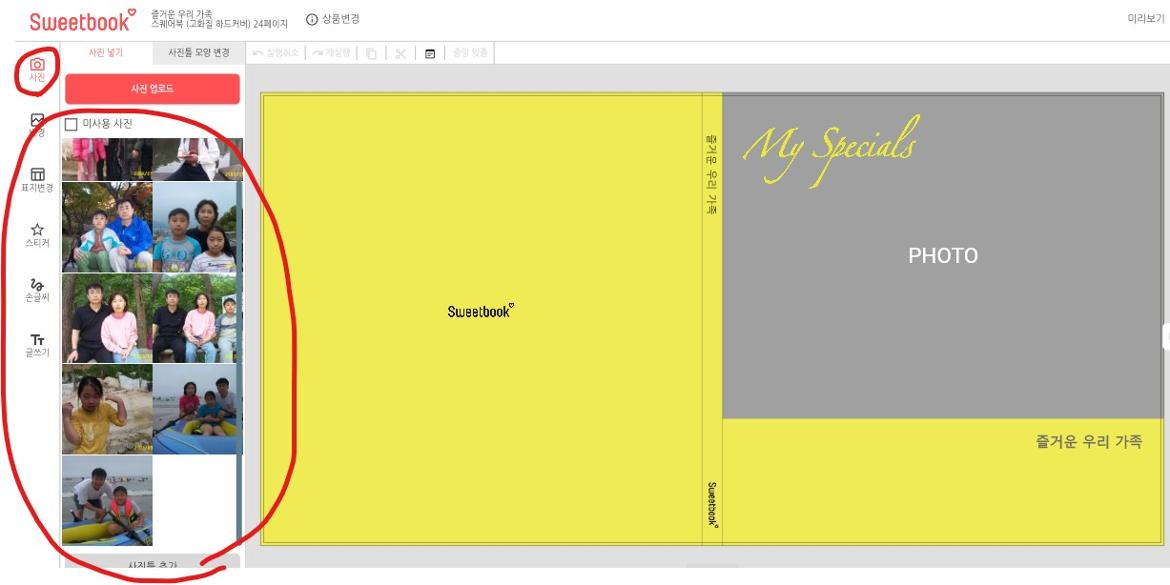Image resolution: width=1170 pixels, height=585 pixels.
Task: Select the 글쓰기 text writing tool
Action: coord(37,345)
